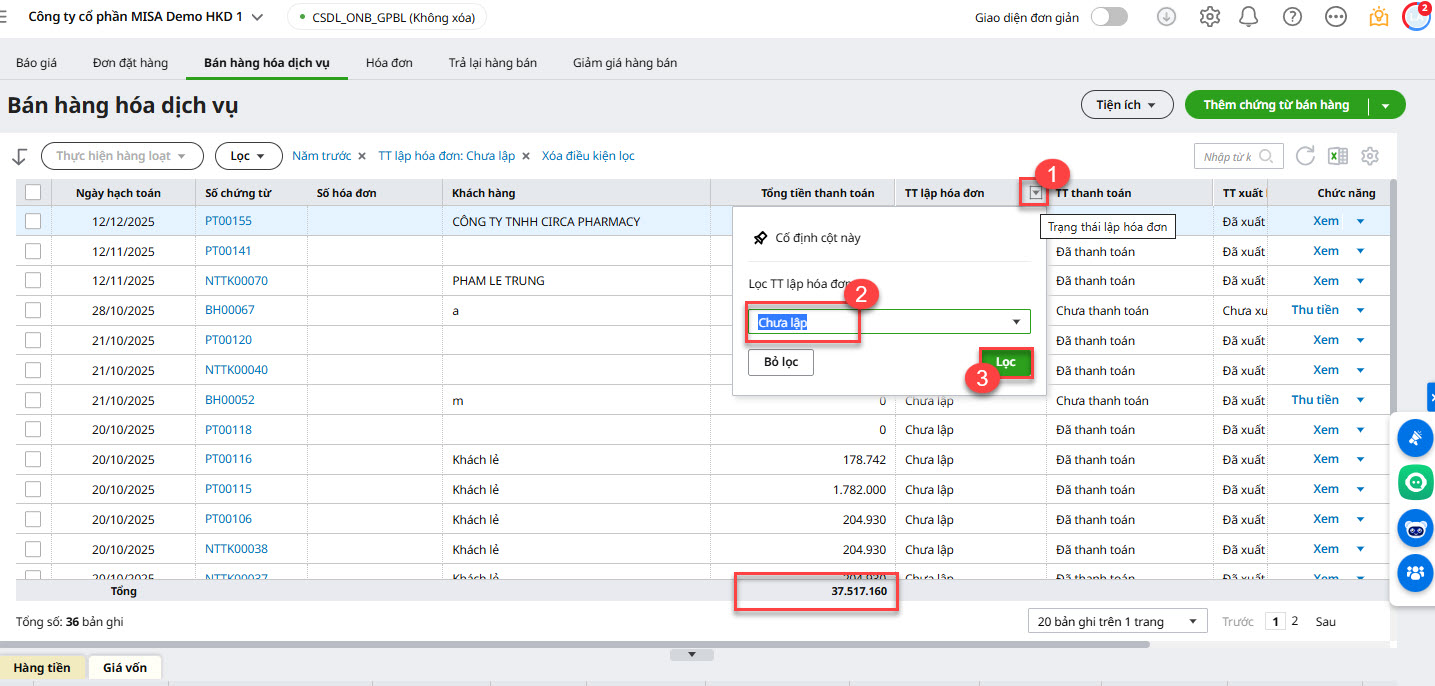Click the horizontal scrollbar under the table
The image size is (1435, 686).
coord(500,645)
